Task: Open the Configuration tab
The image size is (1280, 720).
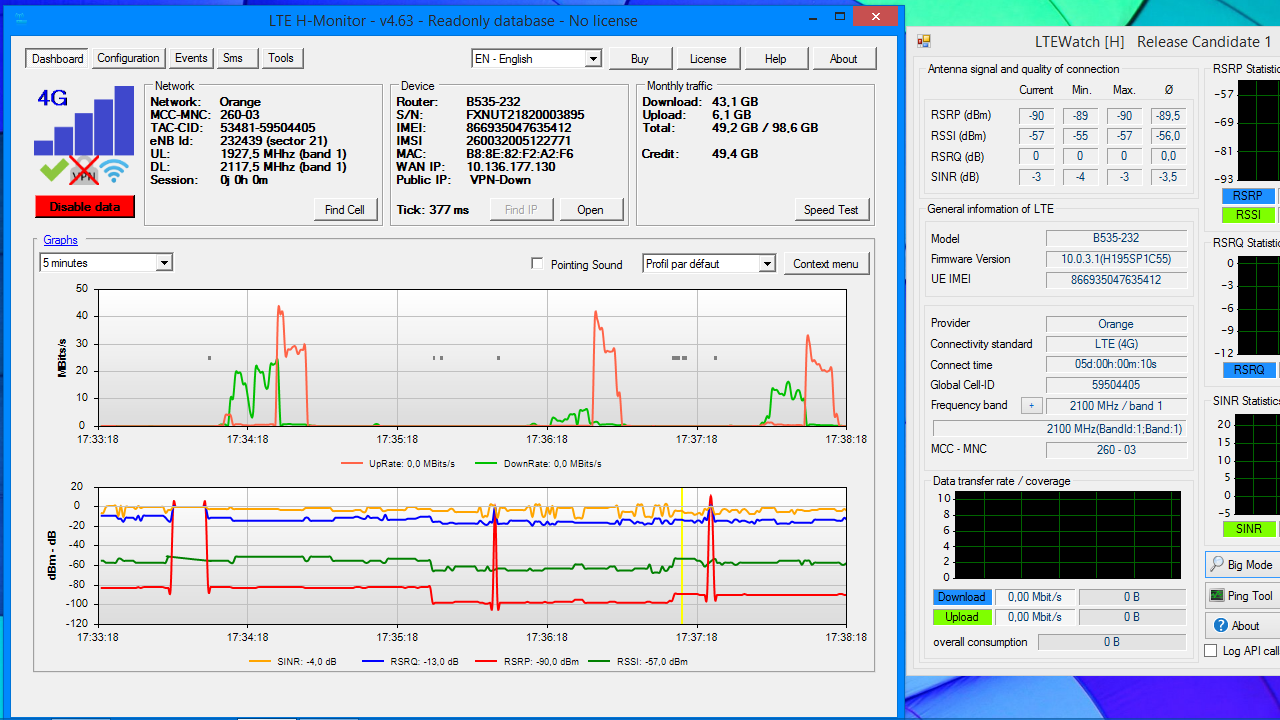Action: tap(128, 58)
